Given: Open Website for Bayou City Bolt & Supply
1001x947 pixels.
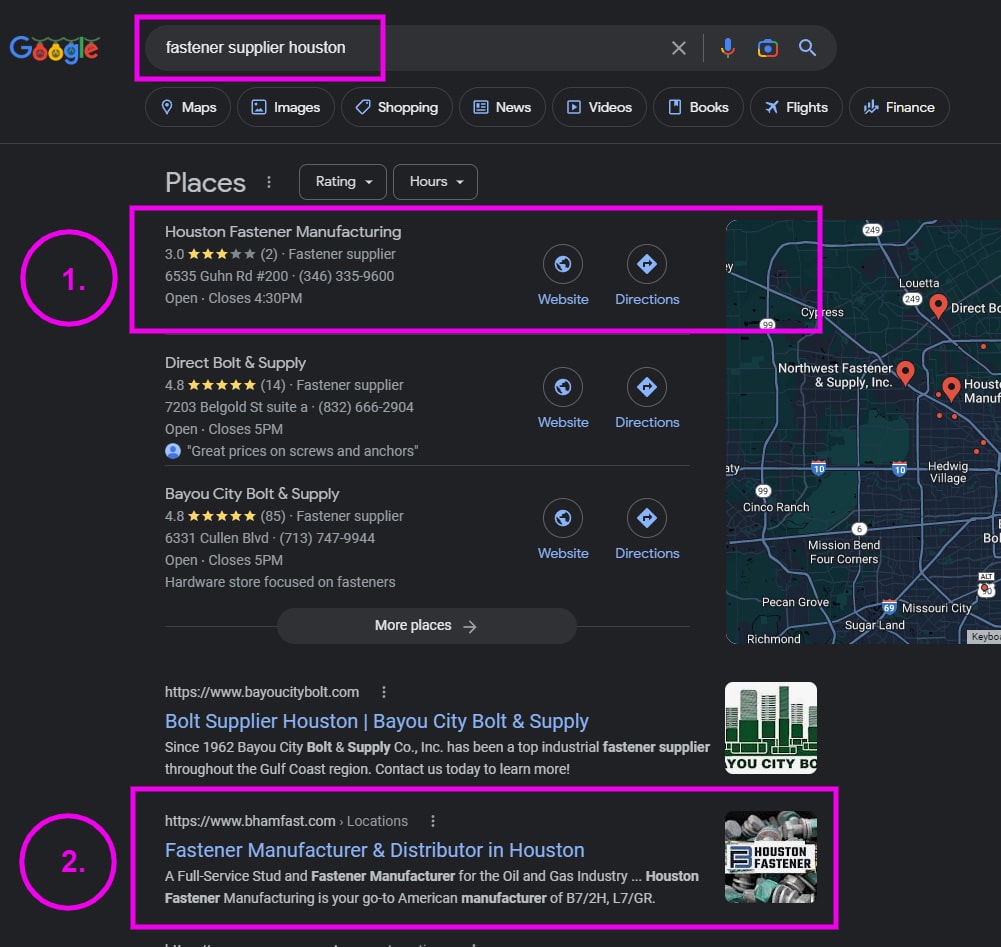Looking at the screenshot, I should pos(563,529).
